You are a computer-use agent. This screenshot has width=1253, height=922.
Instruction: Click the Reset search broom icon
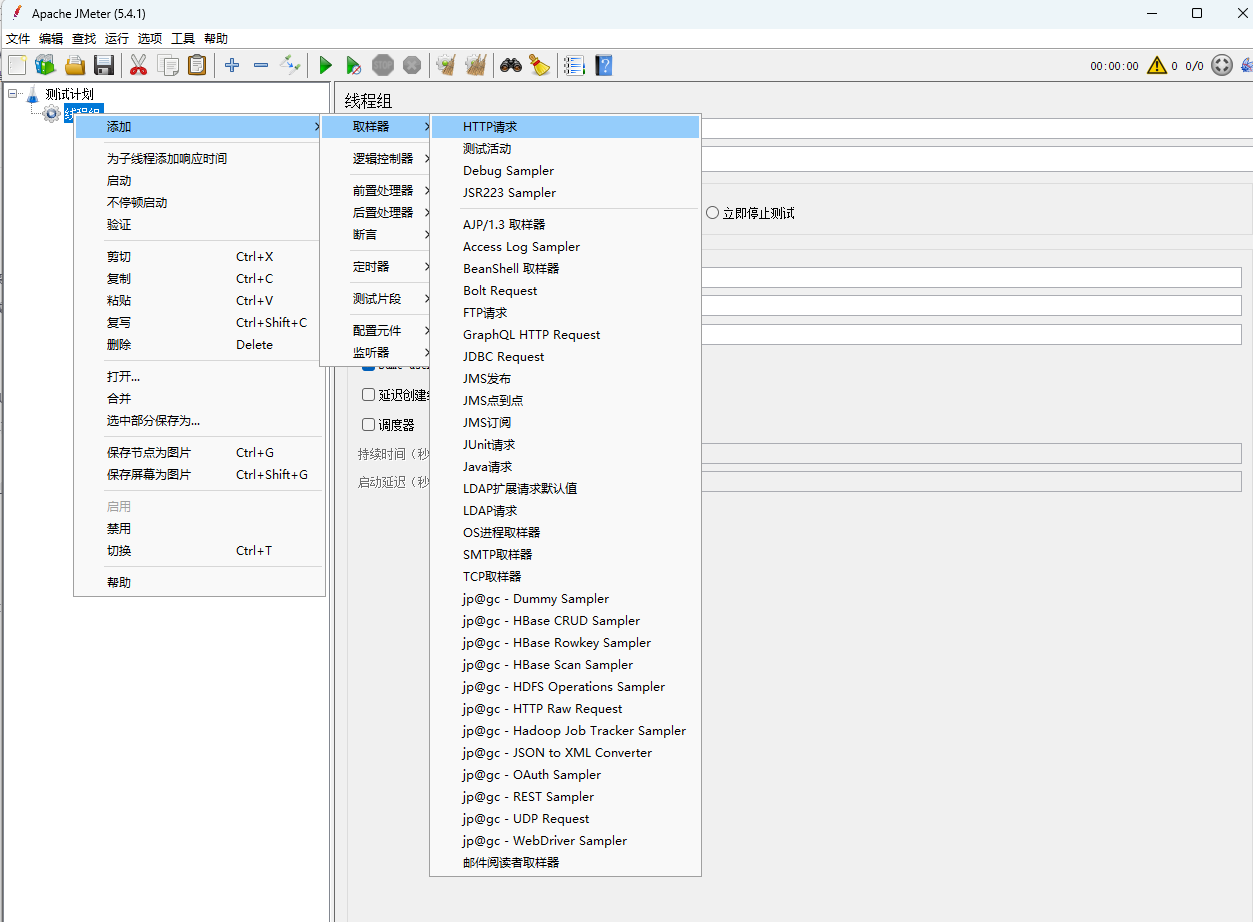[540, 65]
